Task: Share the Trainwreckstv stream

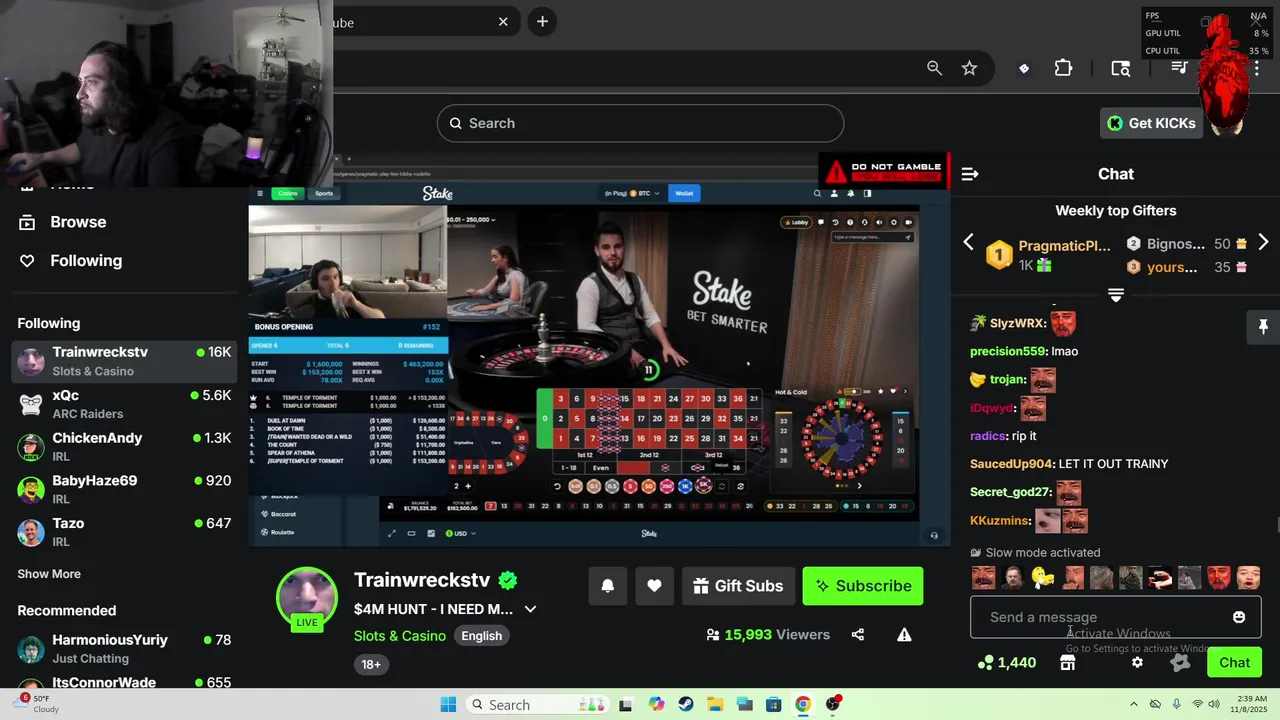Action: [x=857, y=635]
